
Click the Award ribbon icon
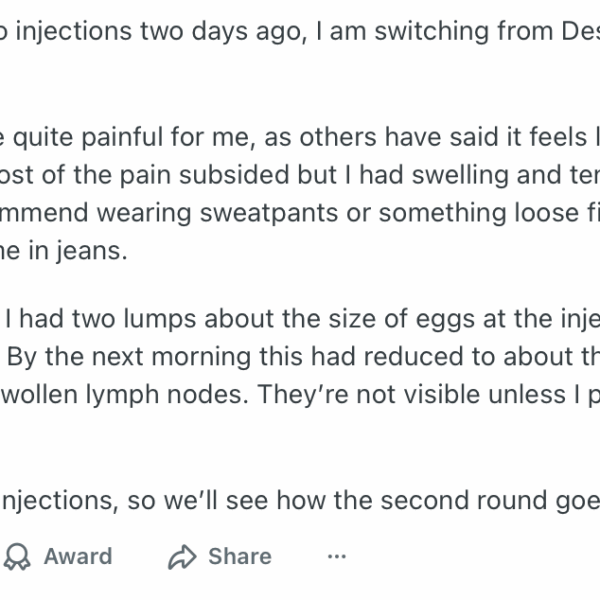[19, 556]
